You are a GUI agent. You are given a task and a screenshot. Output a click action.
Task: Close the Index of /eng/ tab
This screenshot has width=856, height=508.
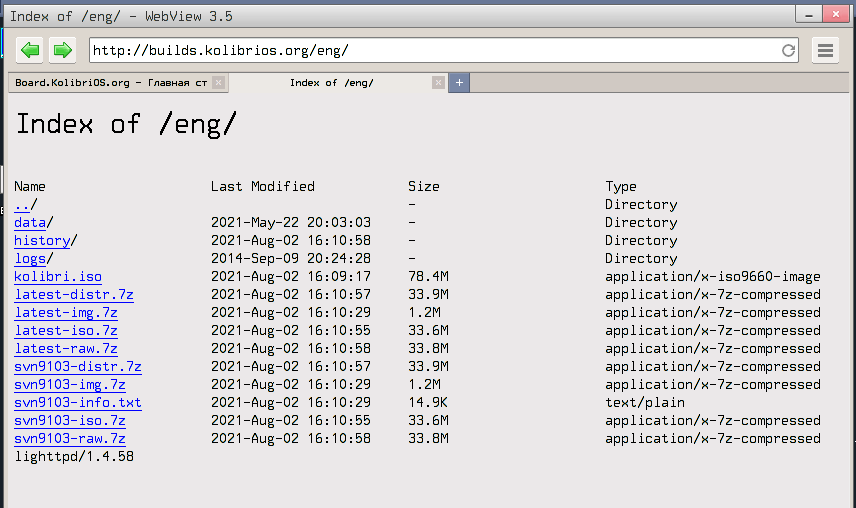coord(438,83)
